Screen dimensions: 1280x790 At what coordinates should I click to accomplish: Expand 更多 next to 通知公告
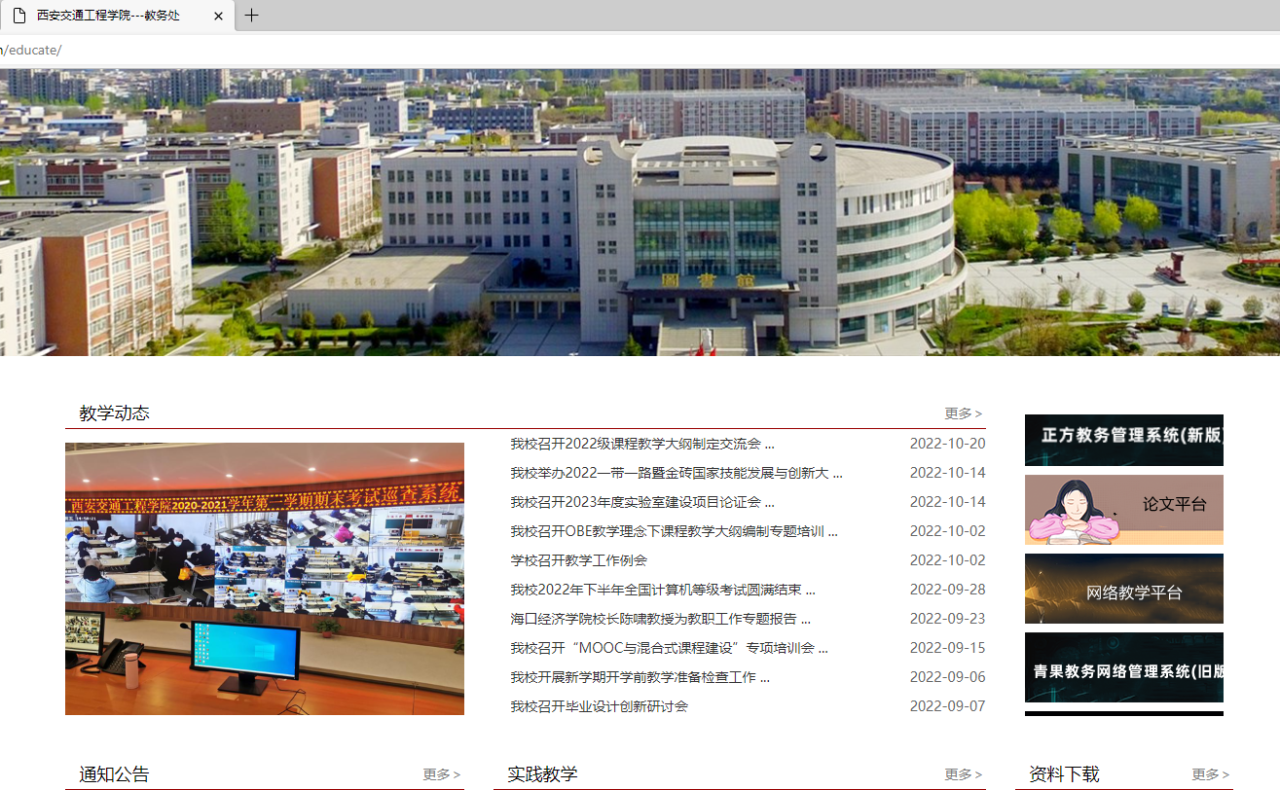[x=440, y=775]
